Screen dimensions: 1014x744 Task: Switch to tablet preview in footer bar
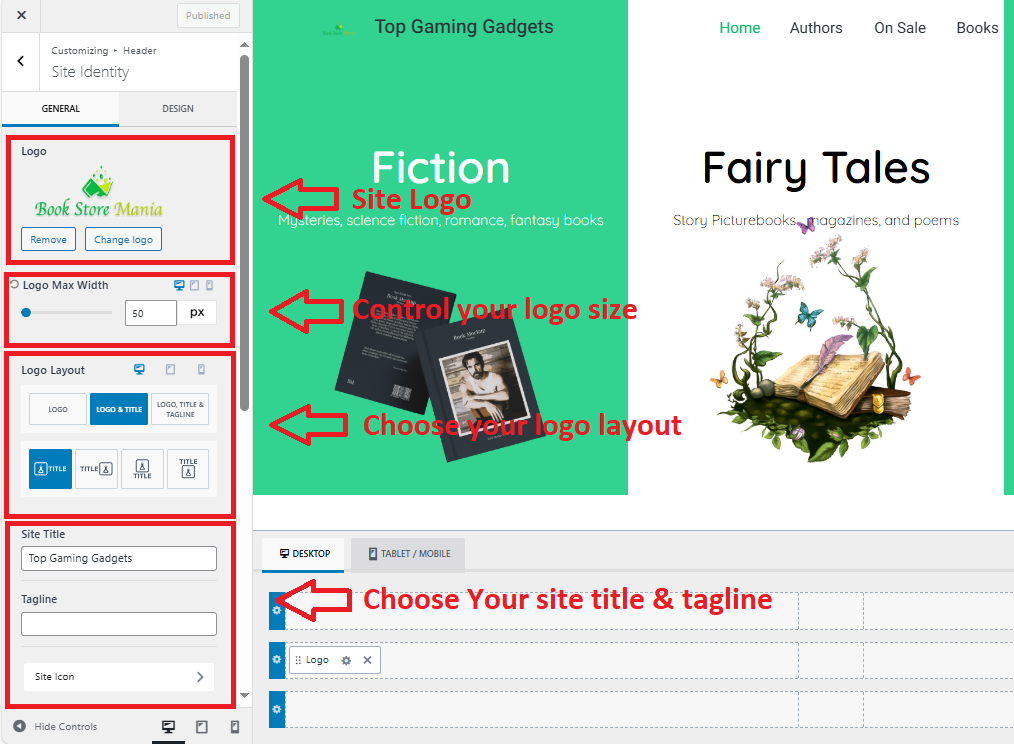tap(201, 727)
